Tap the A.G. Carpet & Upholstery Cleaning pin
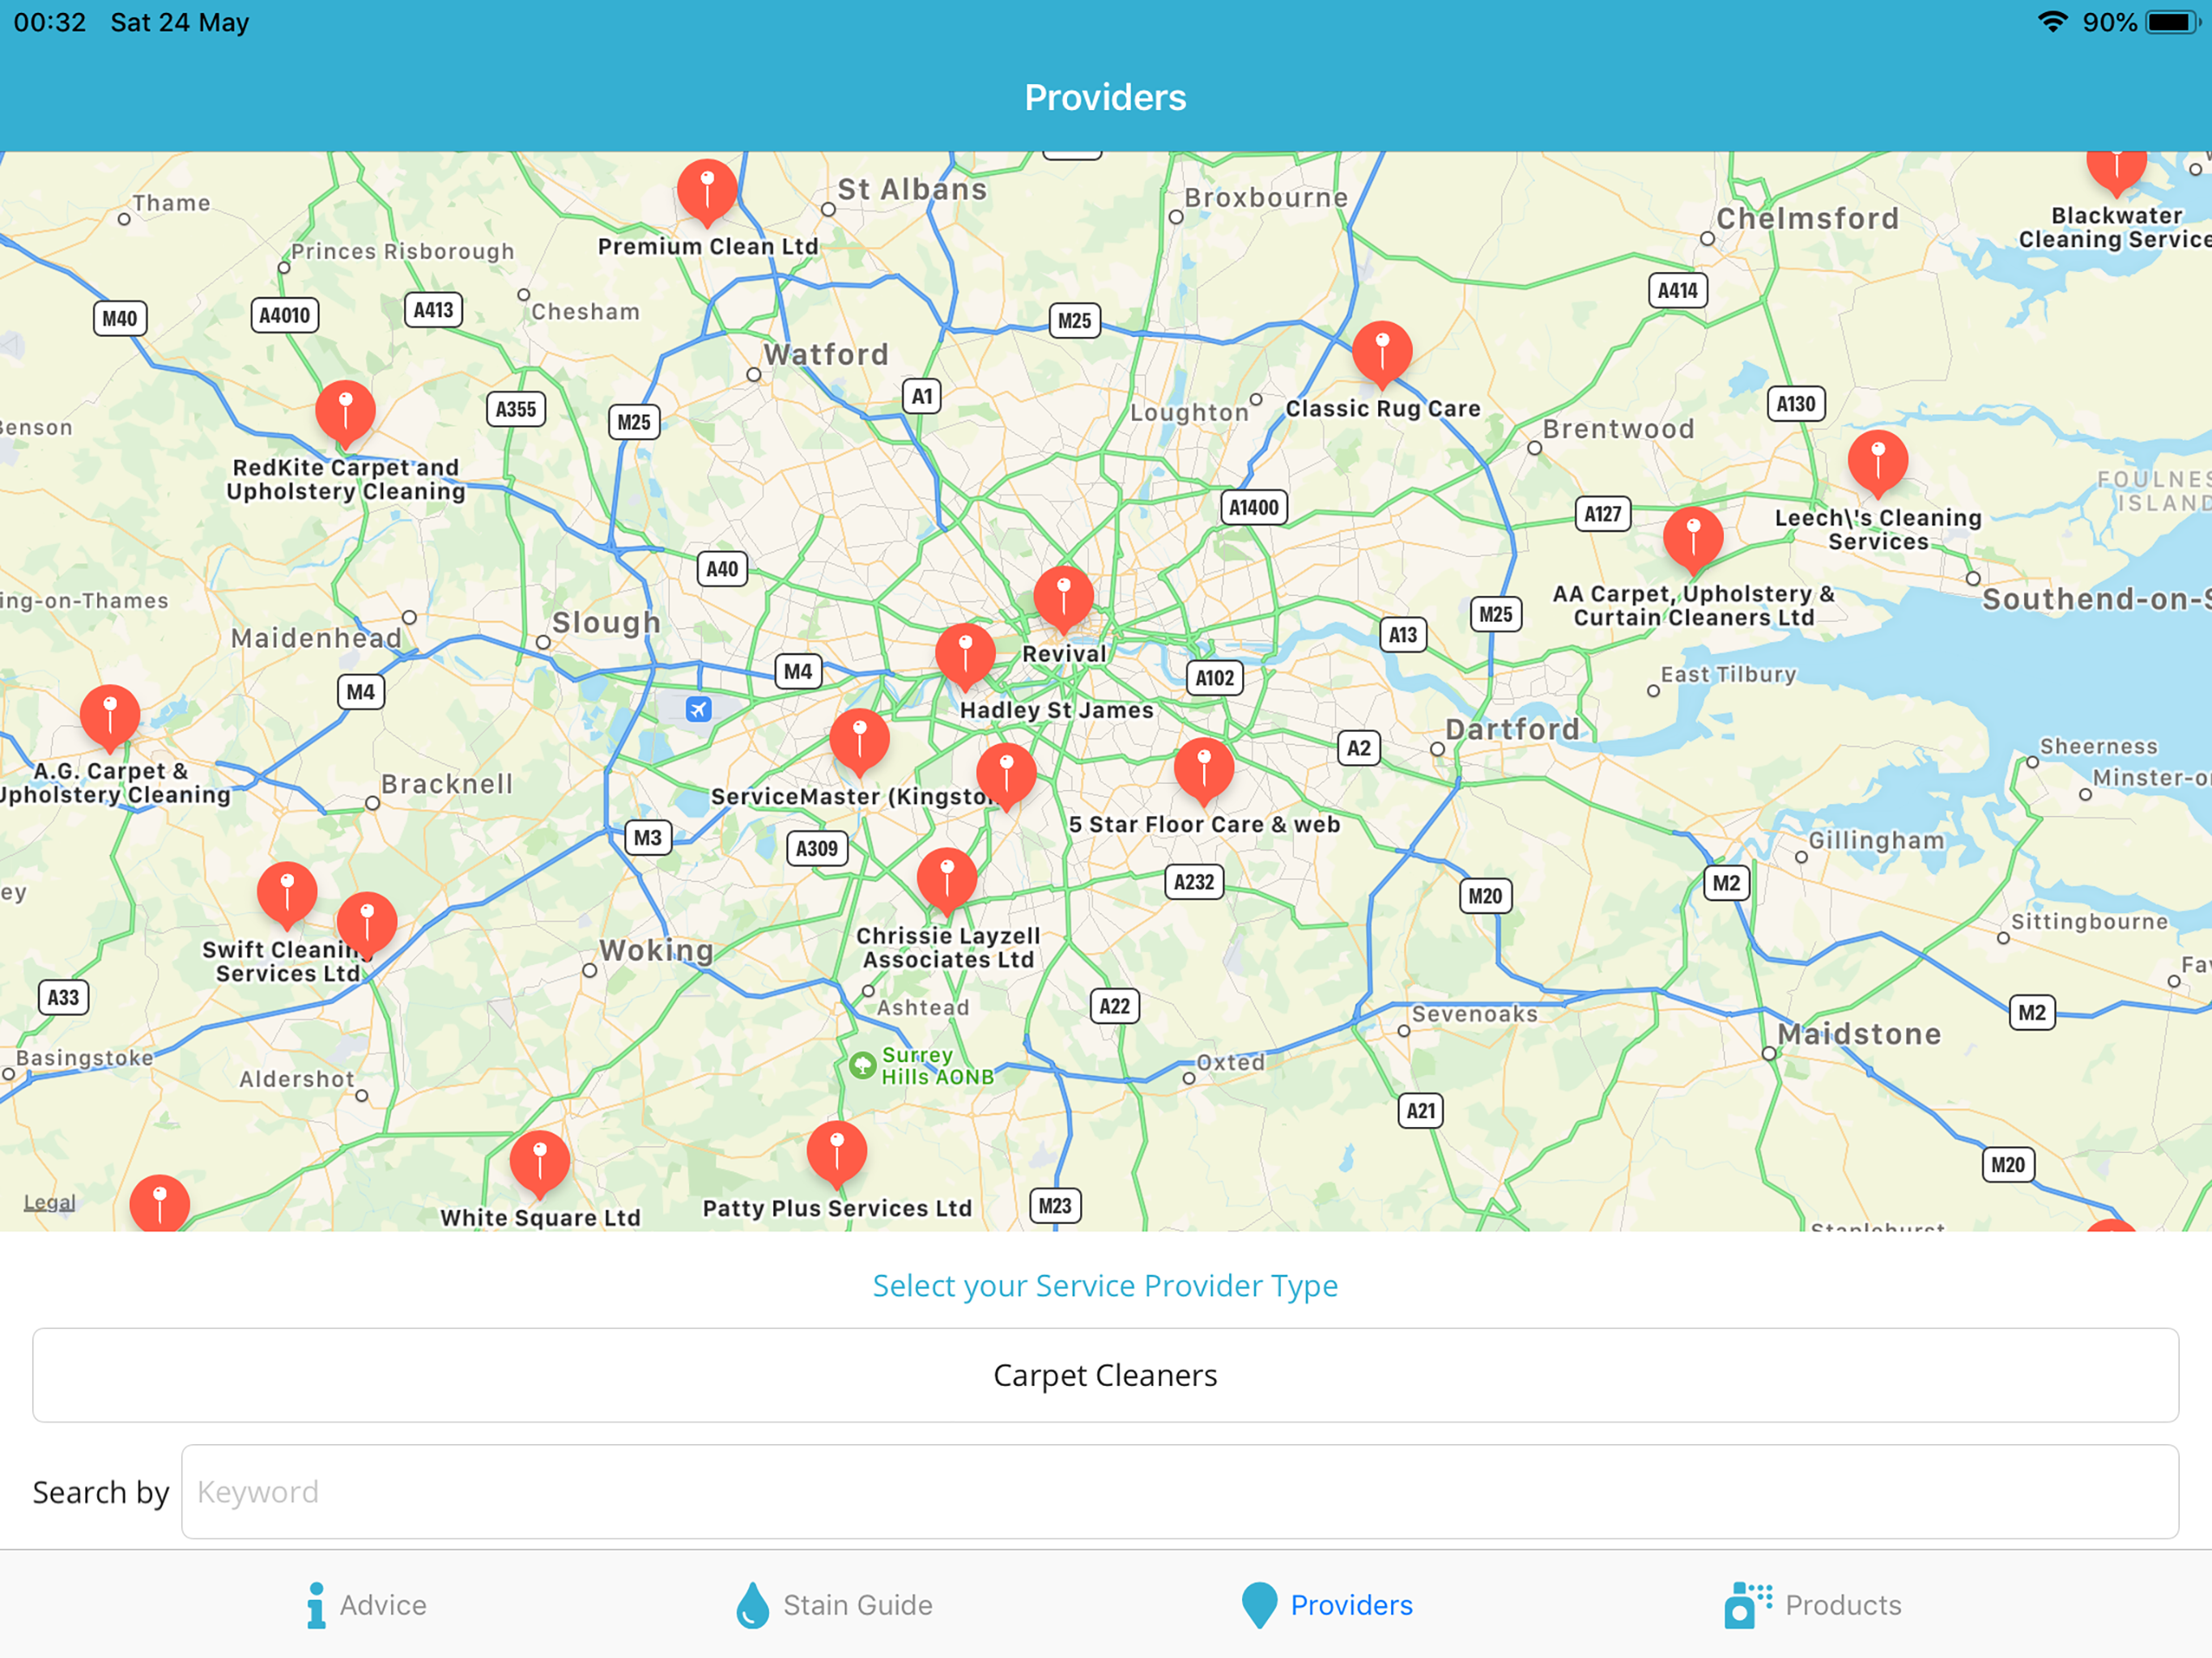 (110, 718)
